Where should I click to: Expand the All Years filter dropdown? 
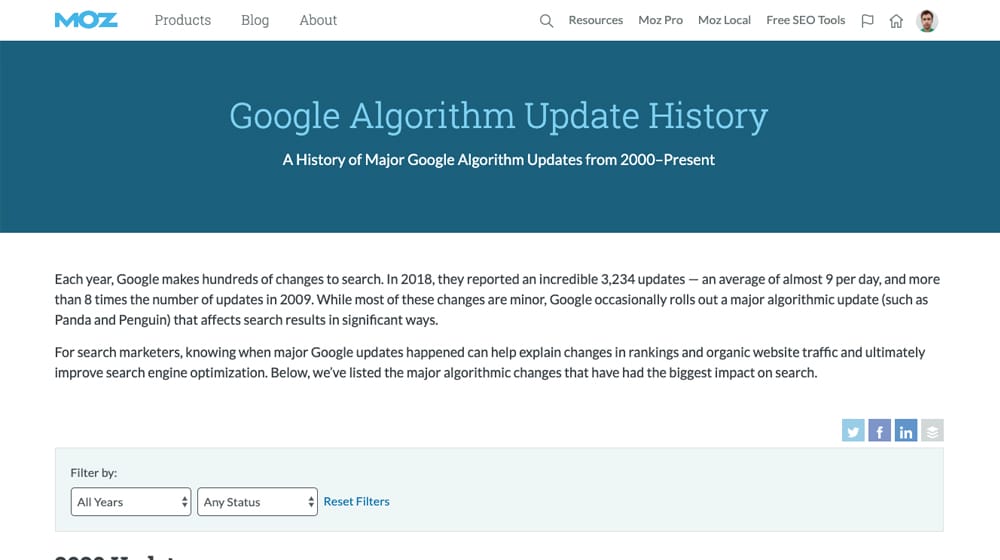pos(131,502)
